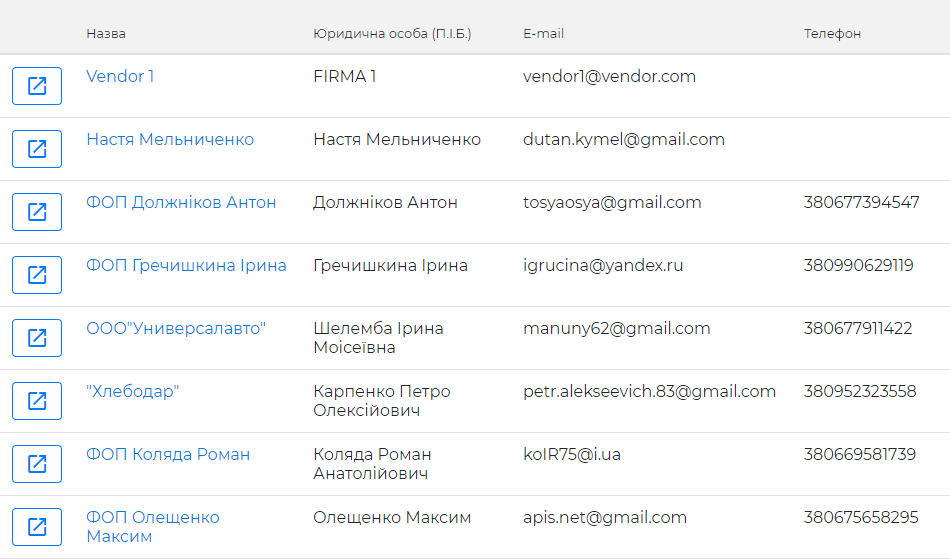The width and height of the screenshot is (950, 560).
Task: Open the edit icon for ФОП Должніков Антон
Action: (x=37, y=212)
